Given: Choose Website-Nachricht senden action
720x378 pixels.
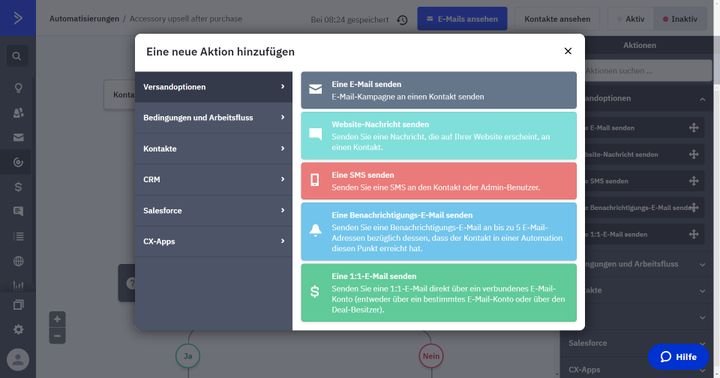Looking at the screenshot, I should [x=439, y=135].
